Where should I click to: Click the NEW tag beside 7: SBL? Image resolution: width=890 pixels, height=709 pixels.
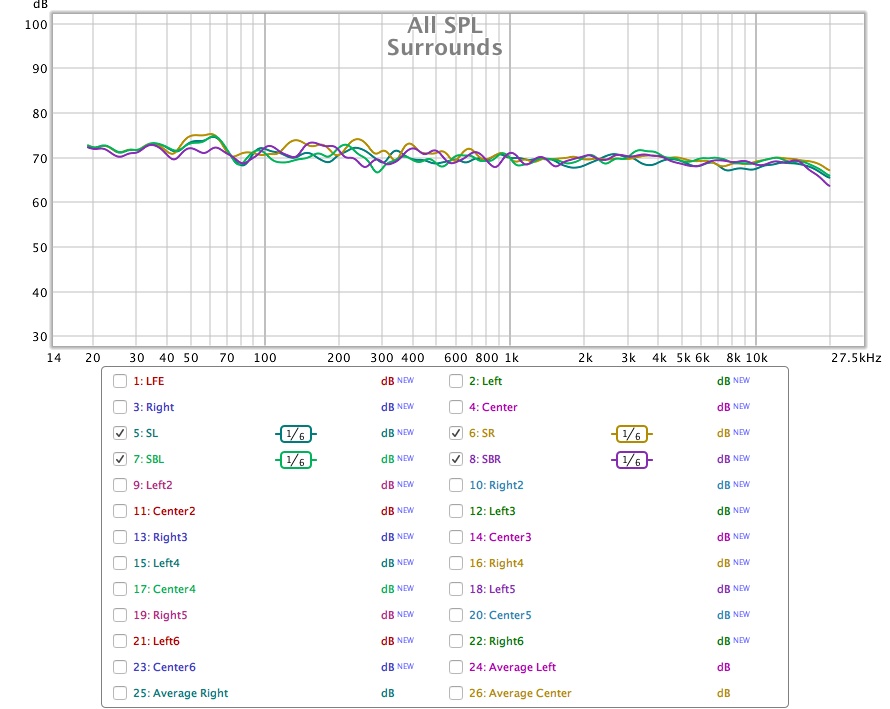tap(405, 458)
